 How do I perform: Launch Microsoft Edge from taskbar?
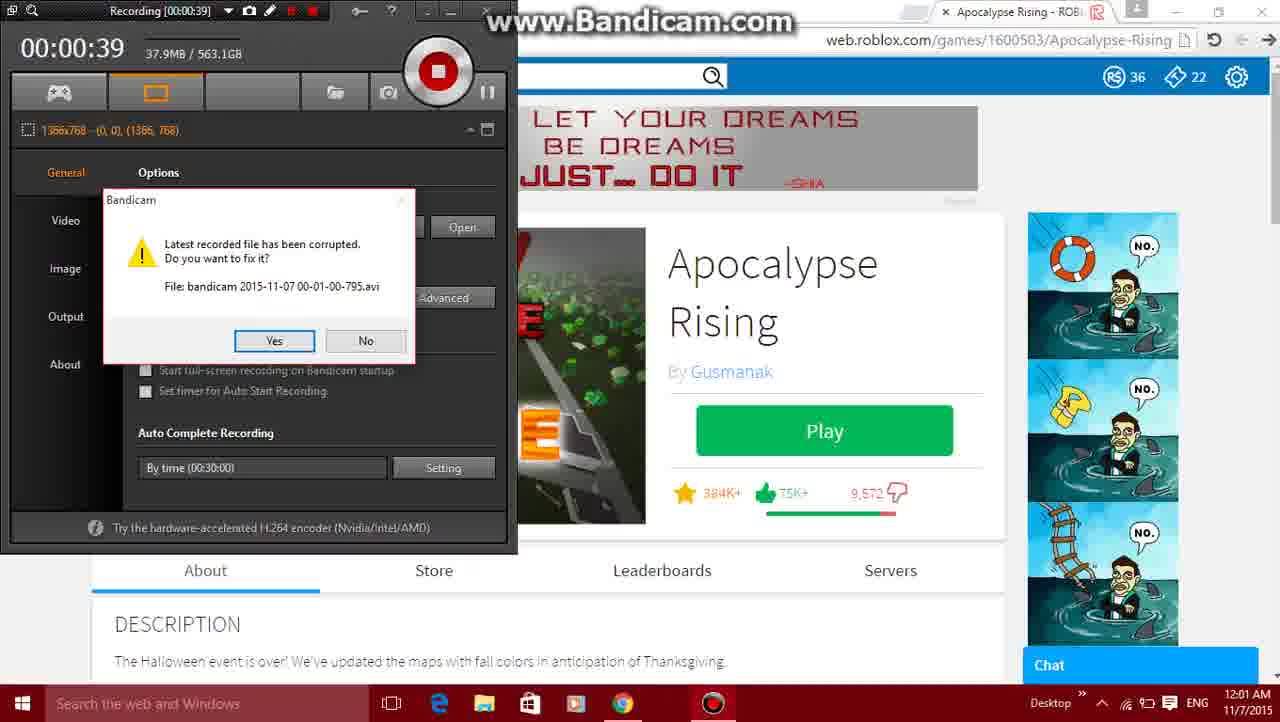click(439, 704)
